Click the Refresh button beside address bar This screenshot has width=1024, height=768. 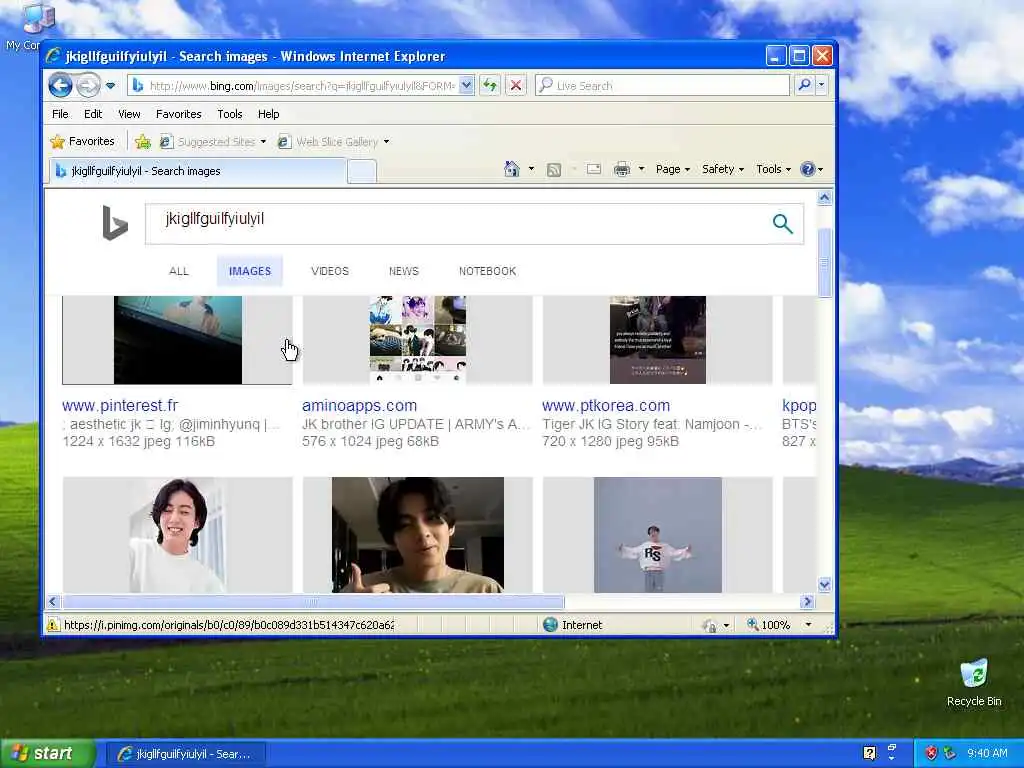coord(490,86)
